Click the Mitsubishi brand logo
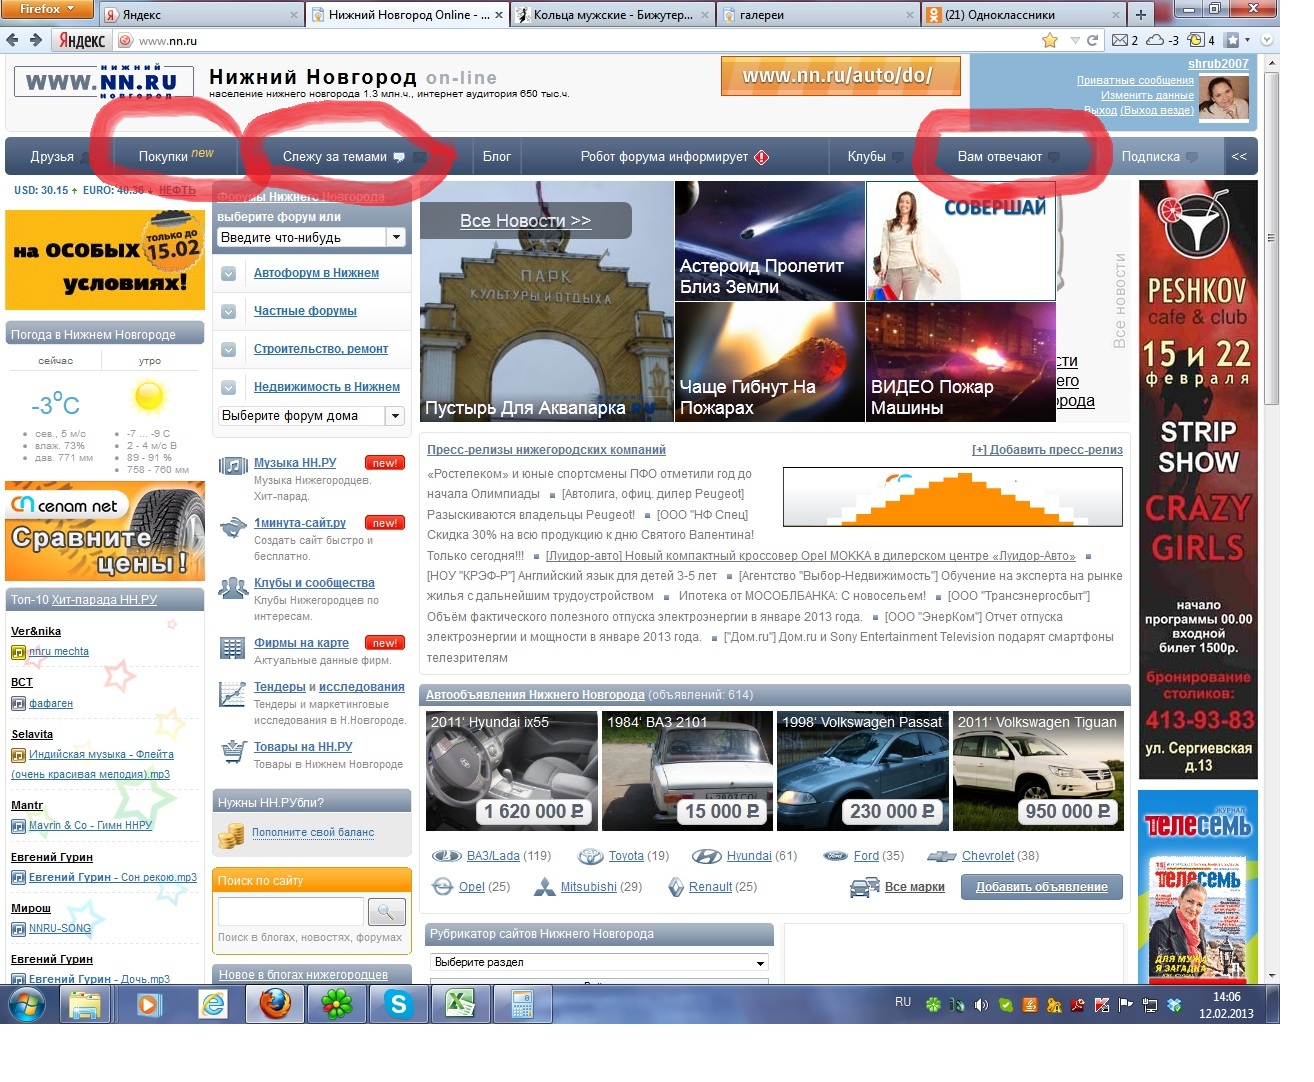This screenshot has width=1314, height=1082. (x=544, y=887)
